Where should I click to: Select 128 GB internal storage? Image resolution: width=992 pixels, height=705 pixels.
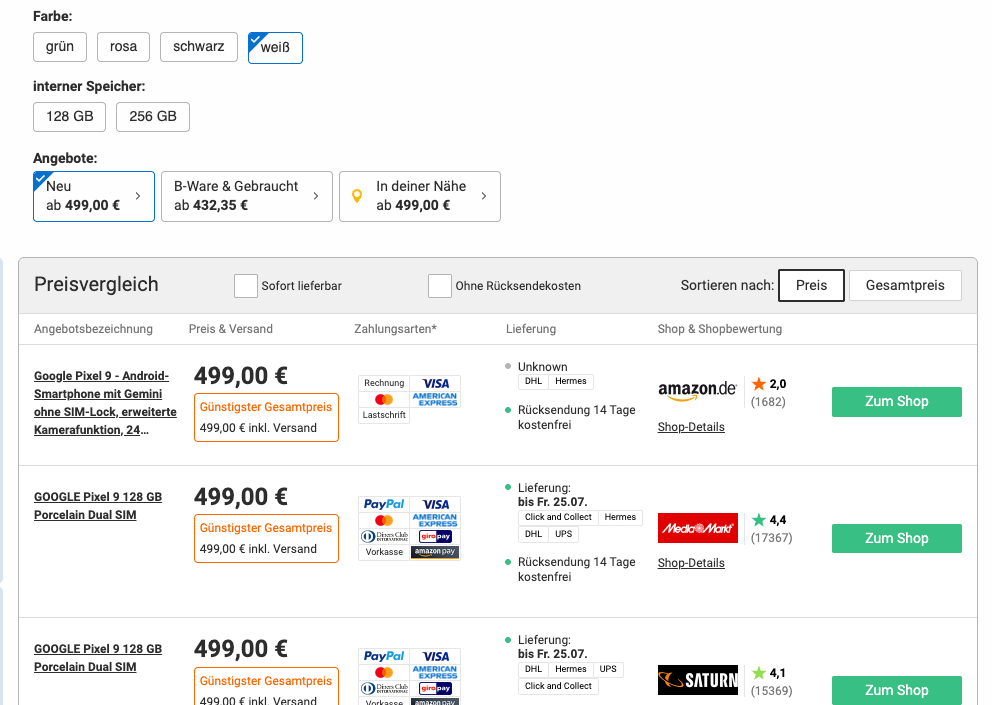point(70,117)
